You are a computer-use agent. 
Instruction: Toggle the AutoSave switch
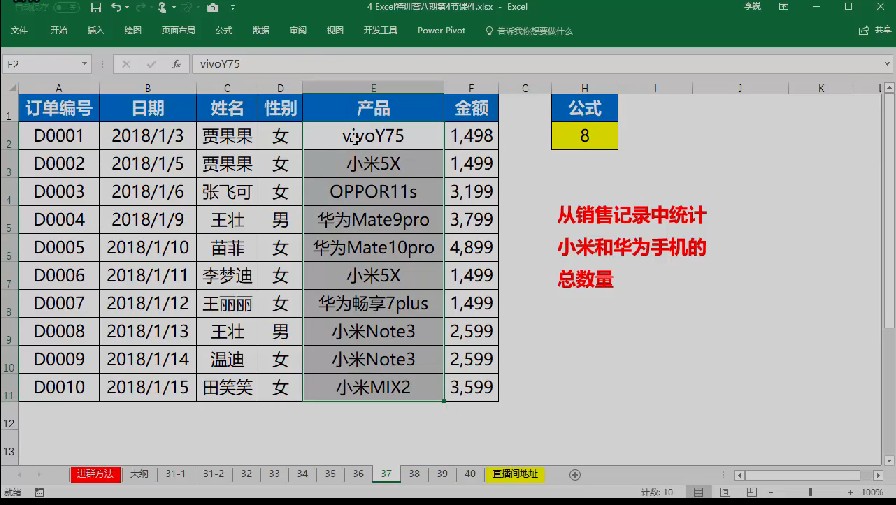point(67,7)
